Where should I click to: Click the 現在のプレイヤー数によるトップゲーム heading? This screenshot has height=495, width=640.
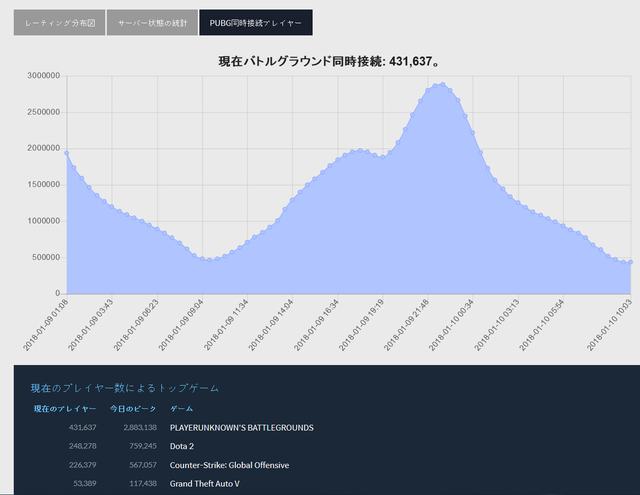pos(124,388)
